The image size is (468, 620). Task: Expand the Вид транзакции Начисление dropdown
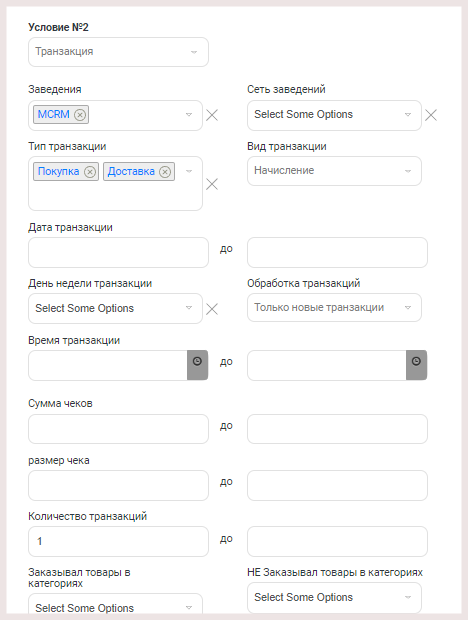click(x=334, y=171)
